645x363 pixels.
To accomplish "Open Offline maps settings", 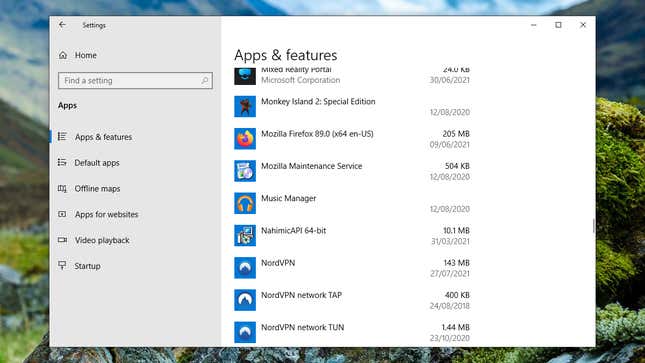I will tap(97, 188).
